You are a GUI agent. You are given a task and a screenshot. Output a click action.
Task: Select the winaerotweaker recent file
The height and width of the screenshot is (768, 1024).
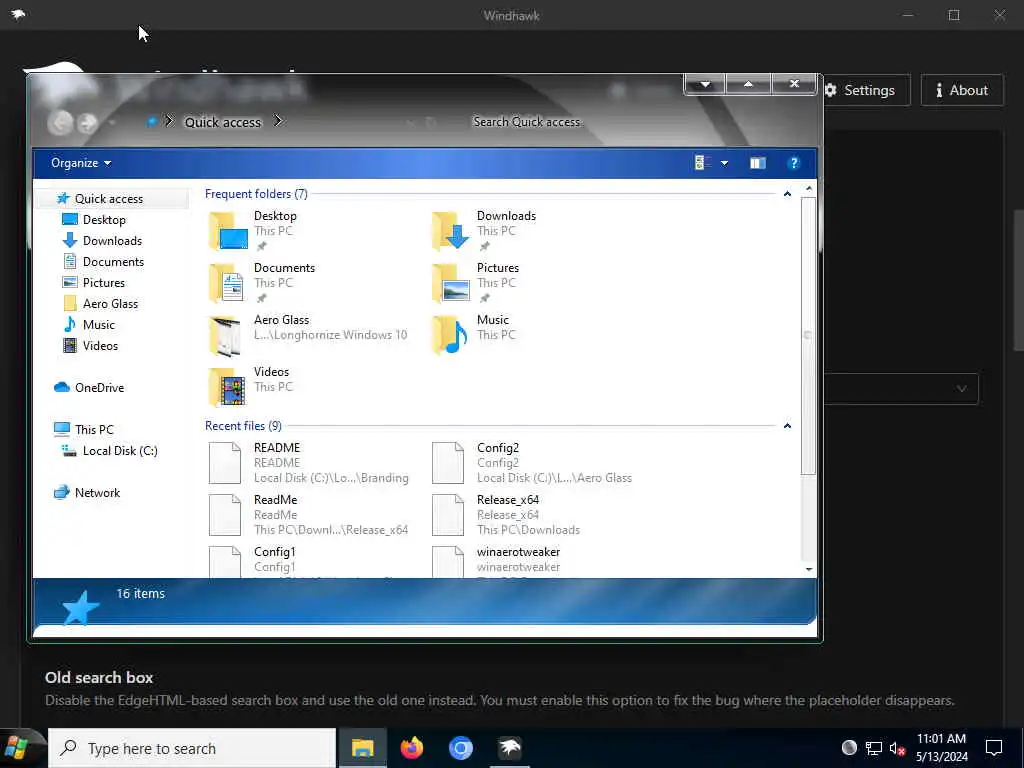498,560
